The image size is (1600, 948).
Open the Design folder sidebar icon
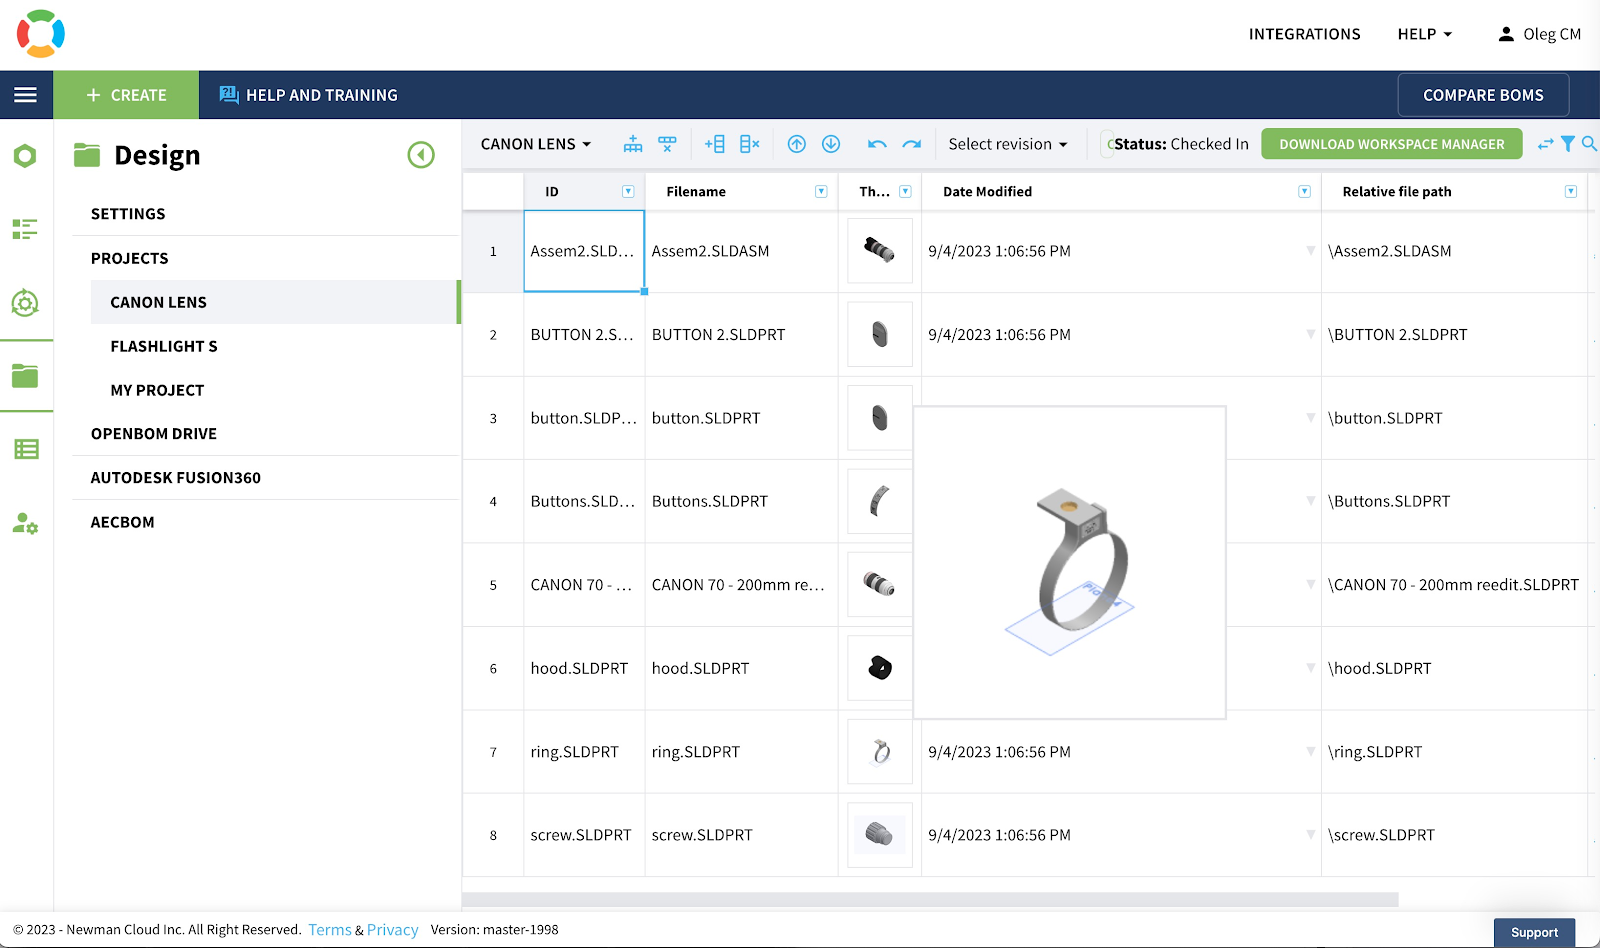coord(25,376)
